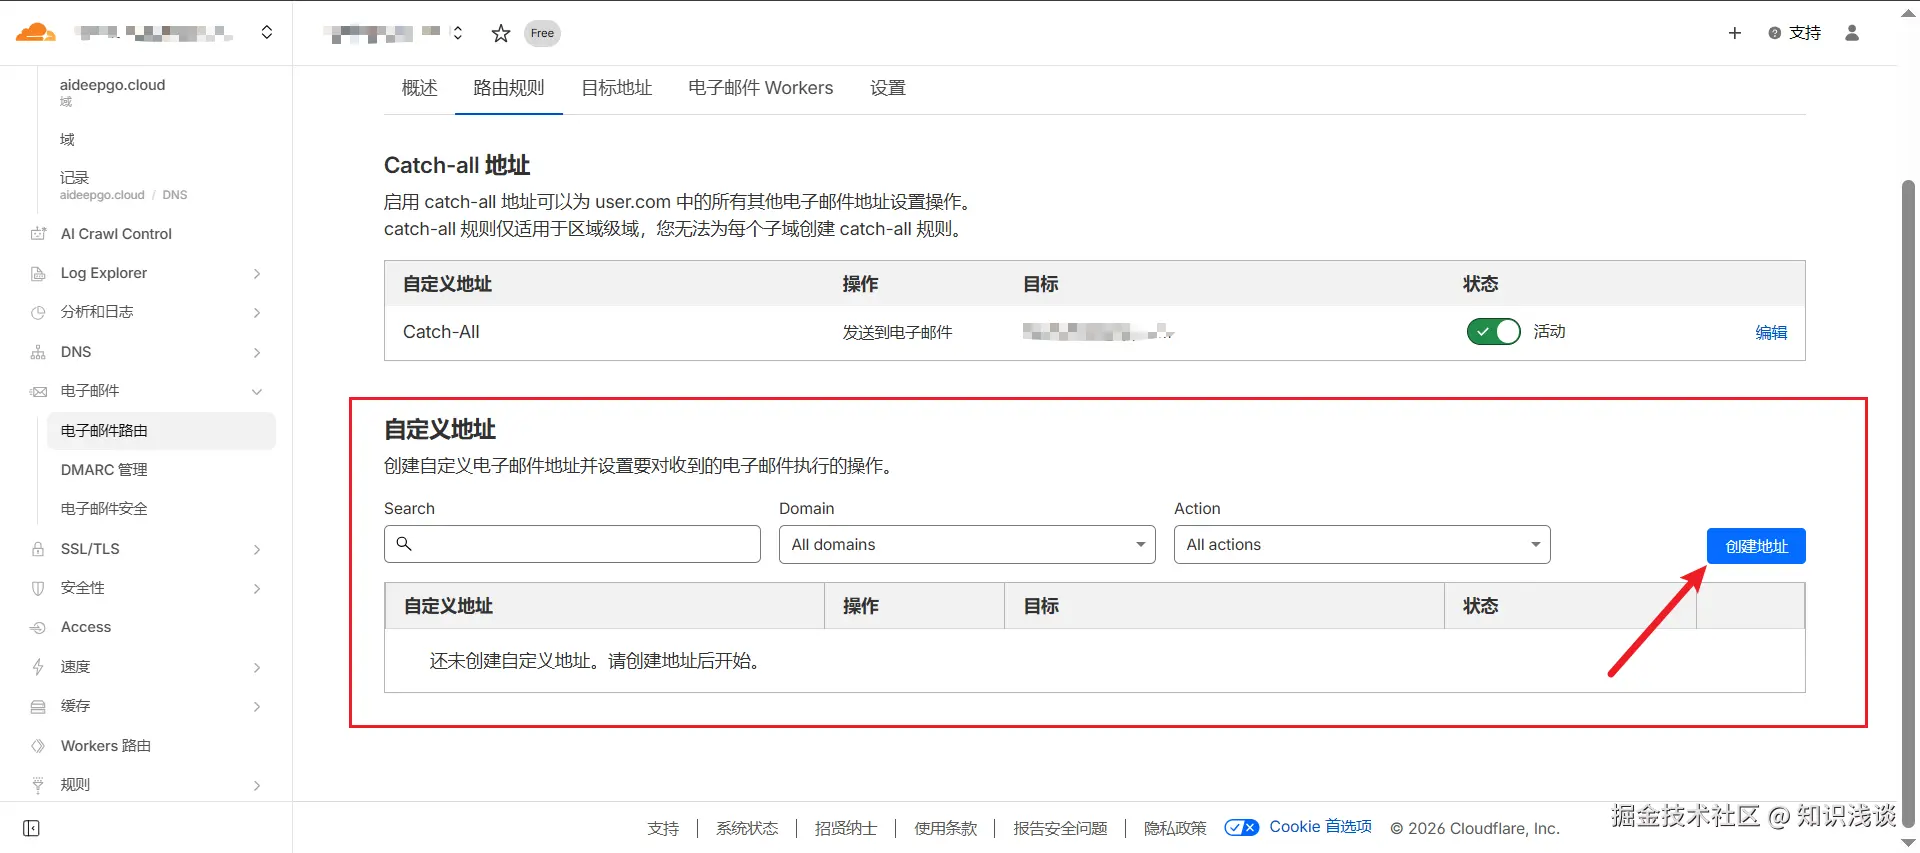Switch to the 电子邮件 Workers tab
Image resolution: width=1920 pixels, height=853 pixels.
pos(760,88)
